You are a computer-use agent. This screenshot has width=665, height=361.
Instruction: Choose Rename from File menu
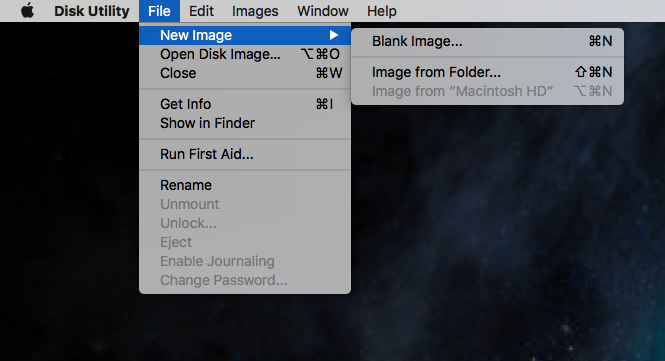(245, 185)
